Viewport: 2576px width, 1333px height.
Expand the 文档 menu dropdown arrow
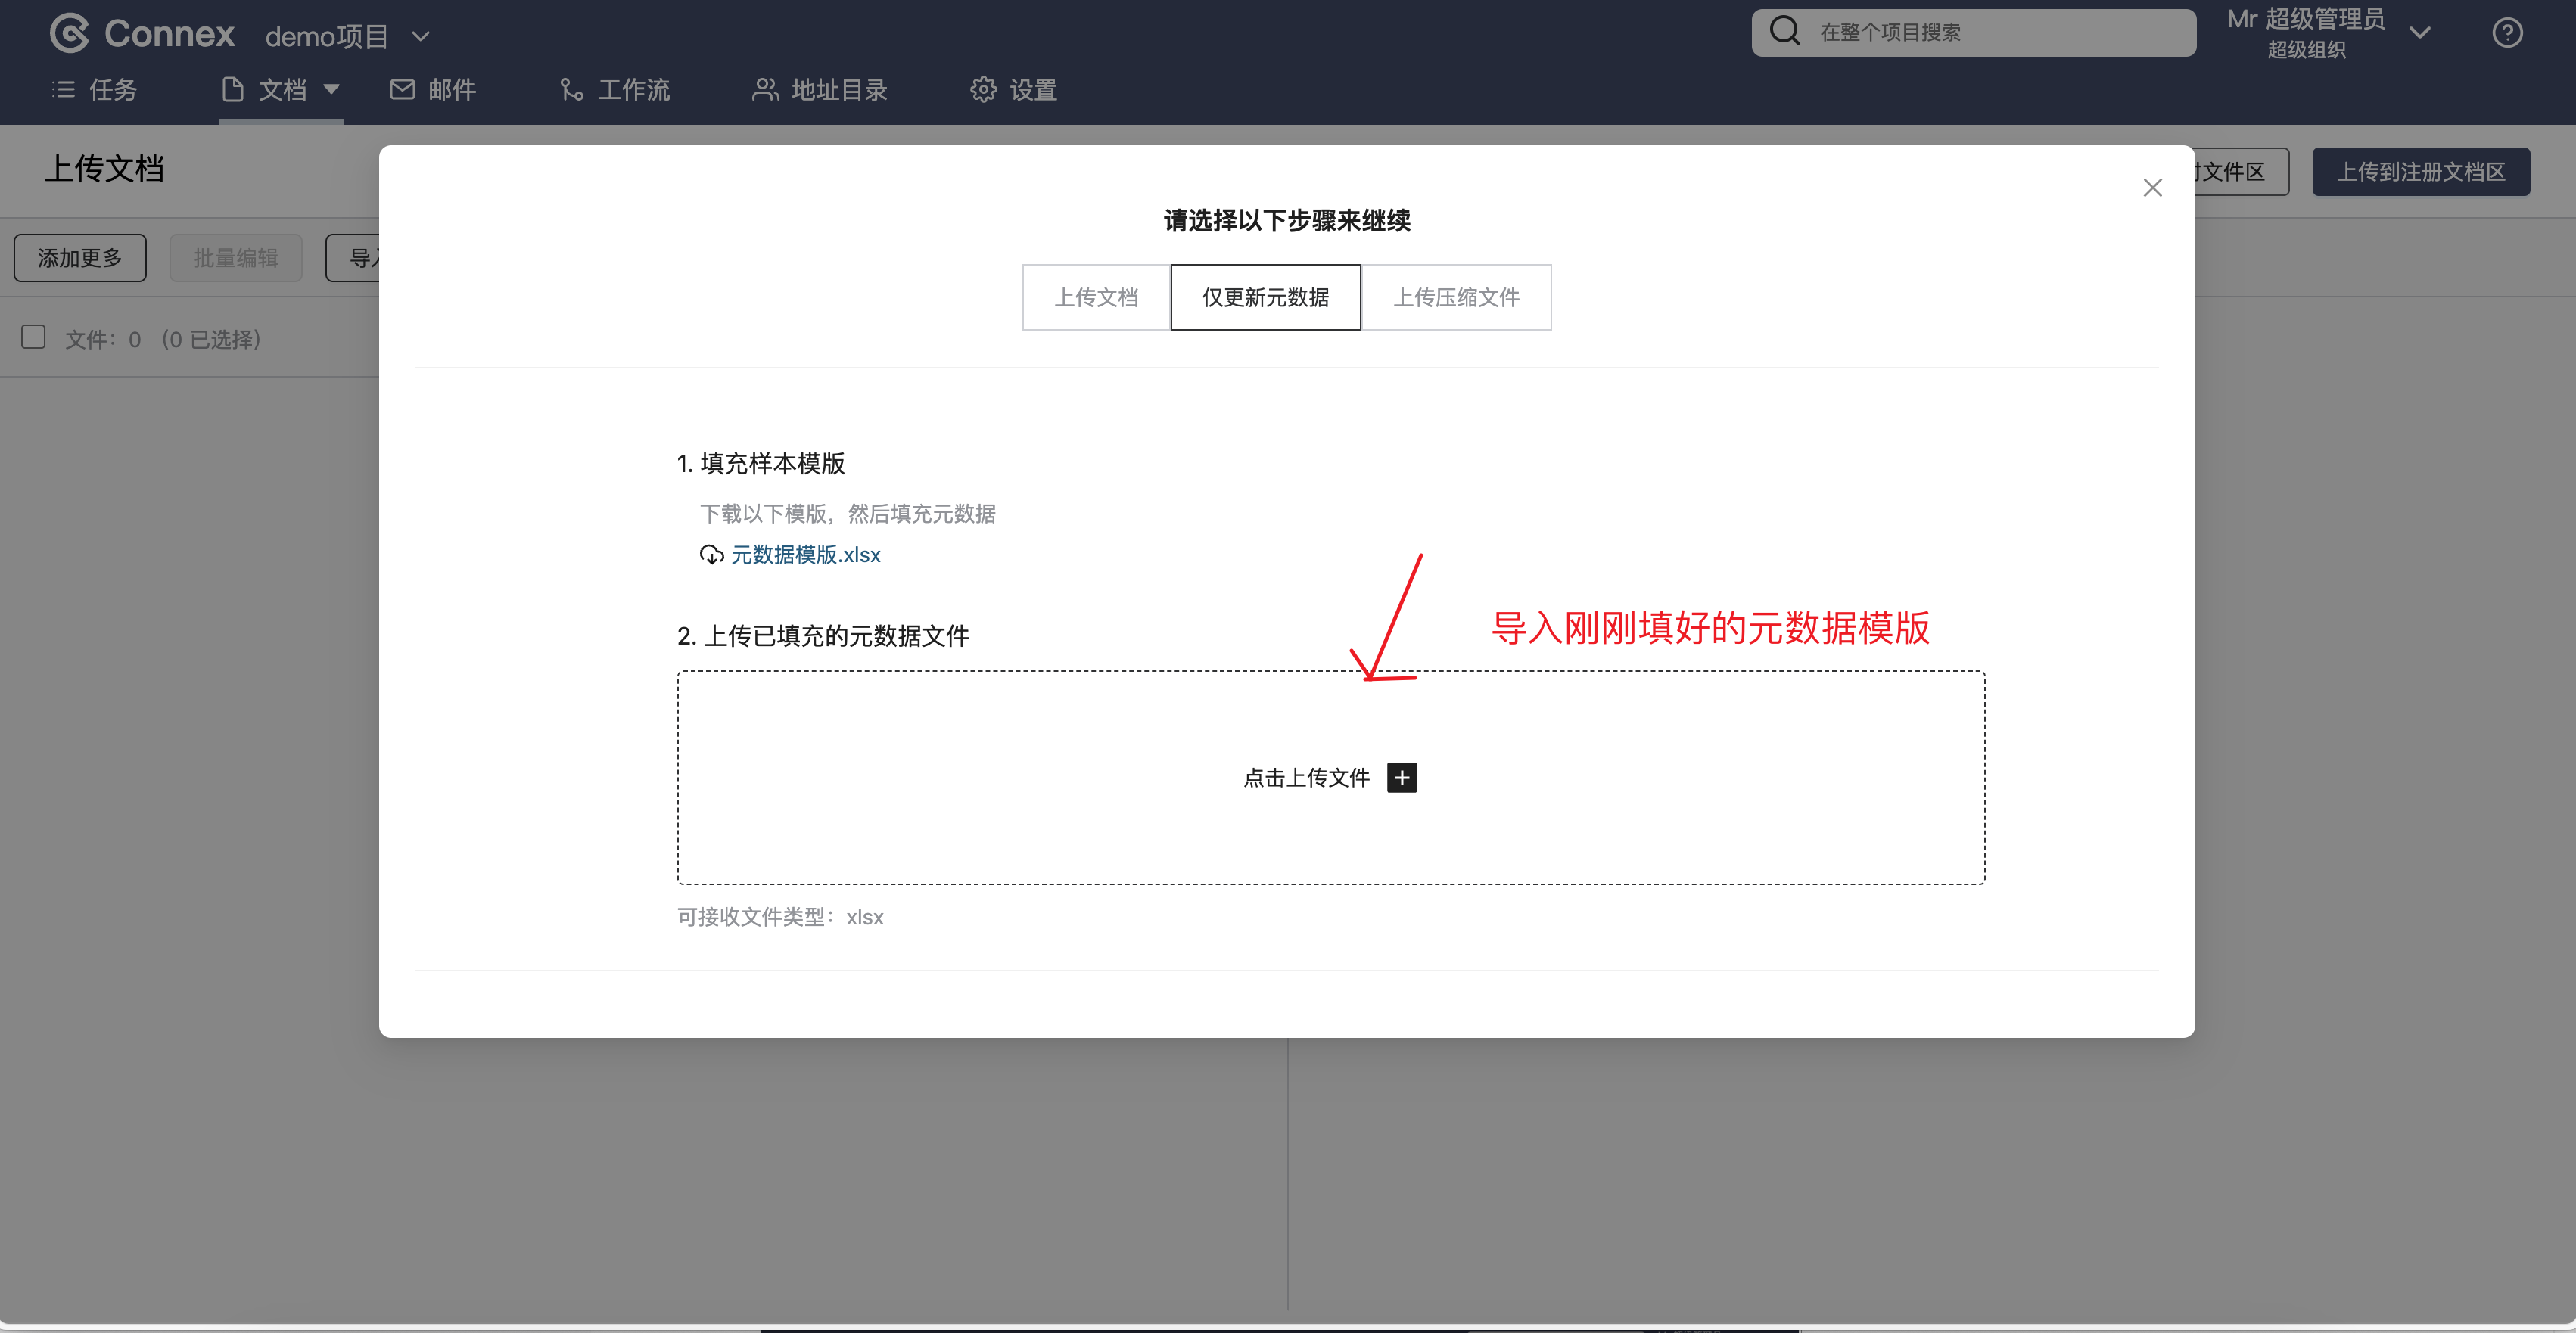click(332, 89)
